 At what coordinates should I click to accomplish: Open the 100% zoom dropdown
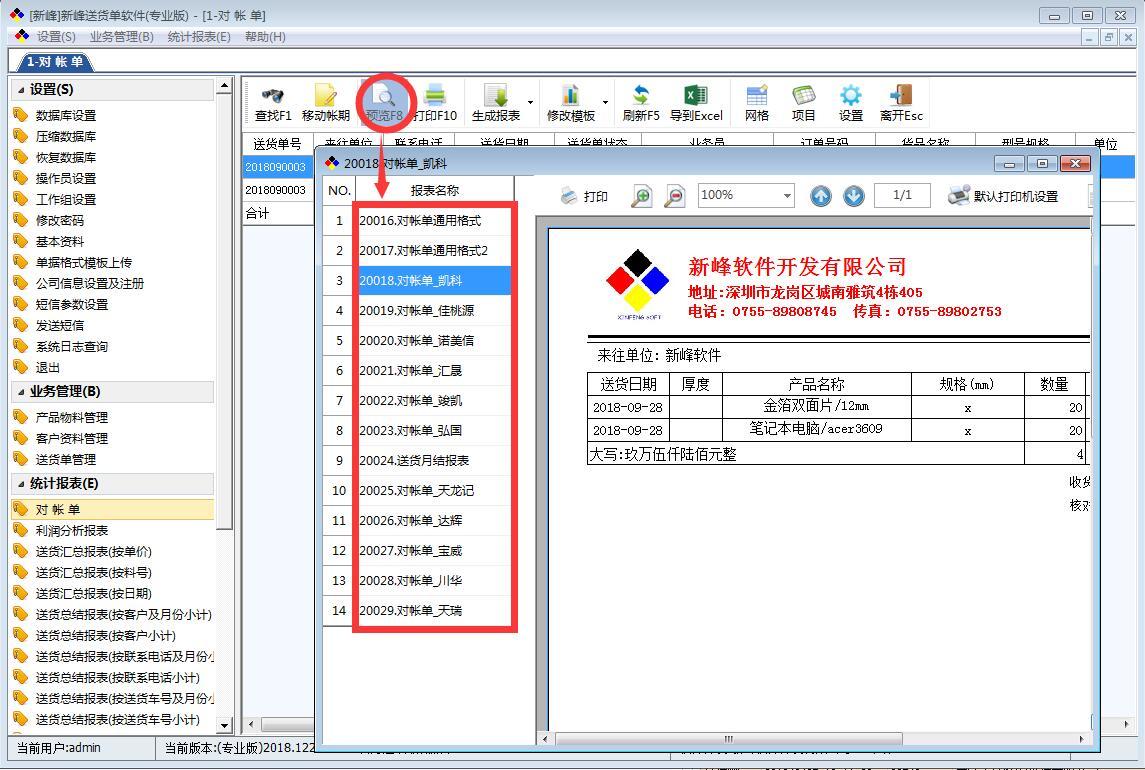click(786, 196)
